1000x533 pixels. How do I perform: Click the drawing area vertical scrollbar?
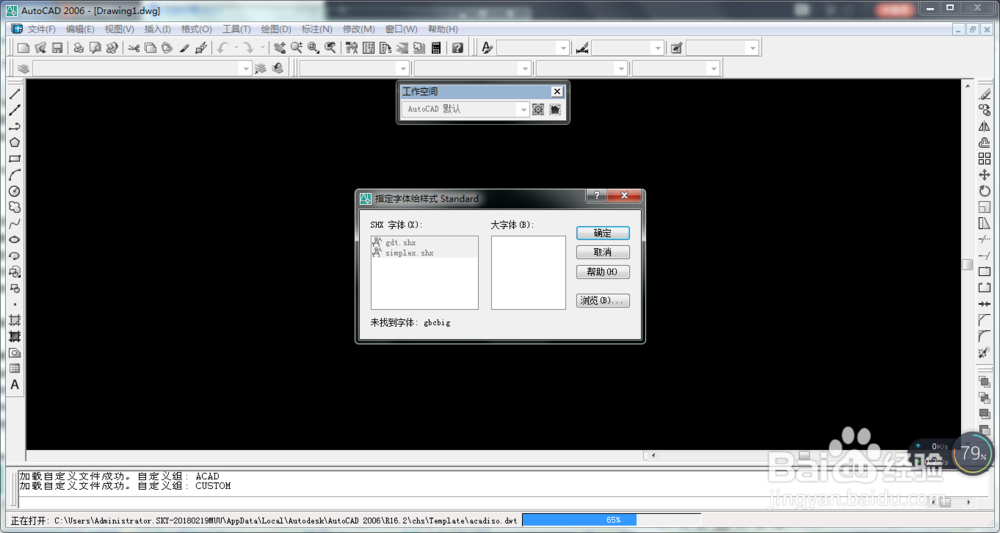pyautogui.click(x=967, y=265)
